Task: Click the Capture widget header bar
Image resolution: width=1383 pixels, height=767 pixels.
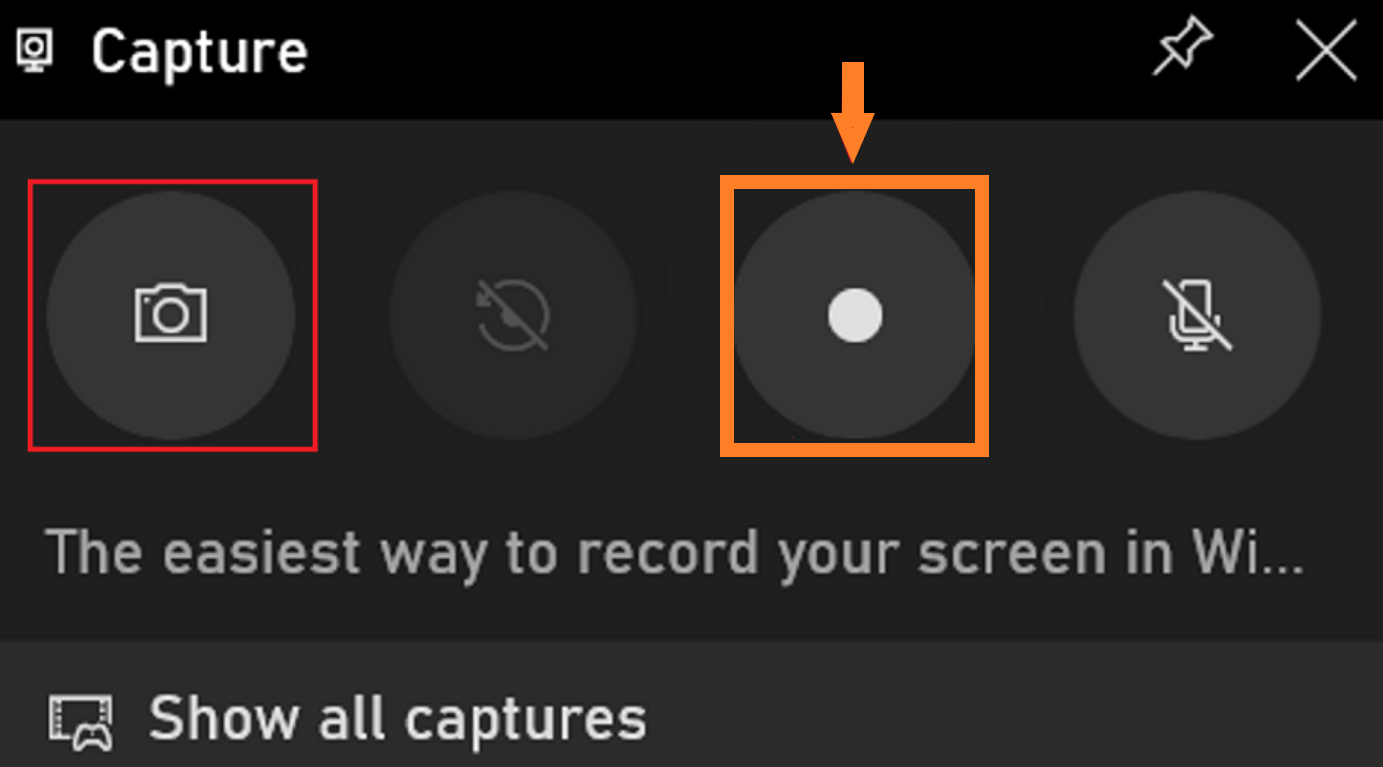Action: coord(691,50)
